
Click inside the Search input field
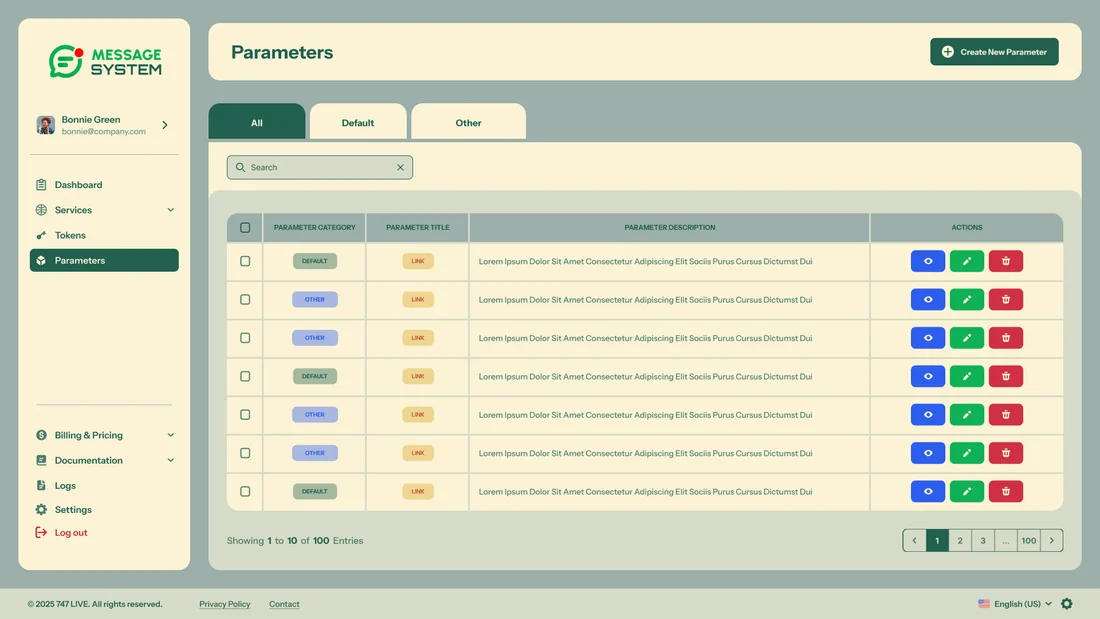pyautogui.click(x=320, y=167)
